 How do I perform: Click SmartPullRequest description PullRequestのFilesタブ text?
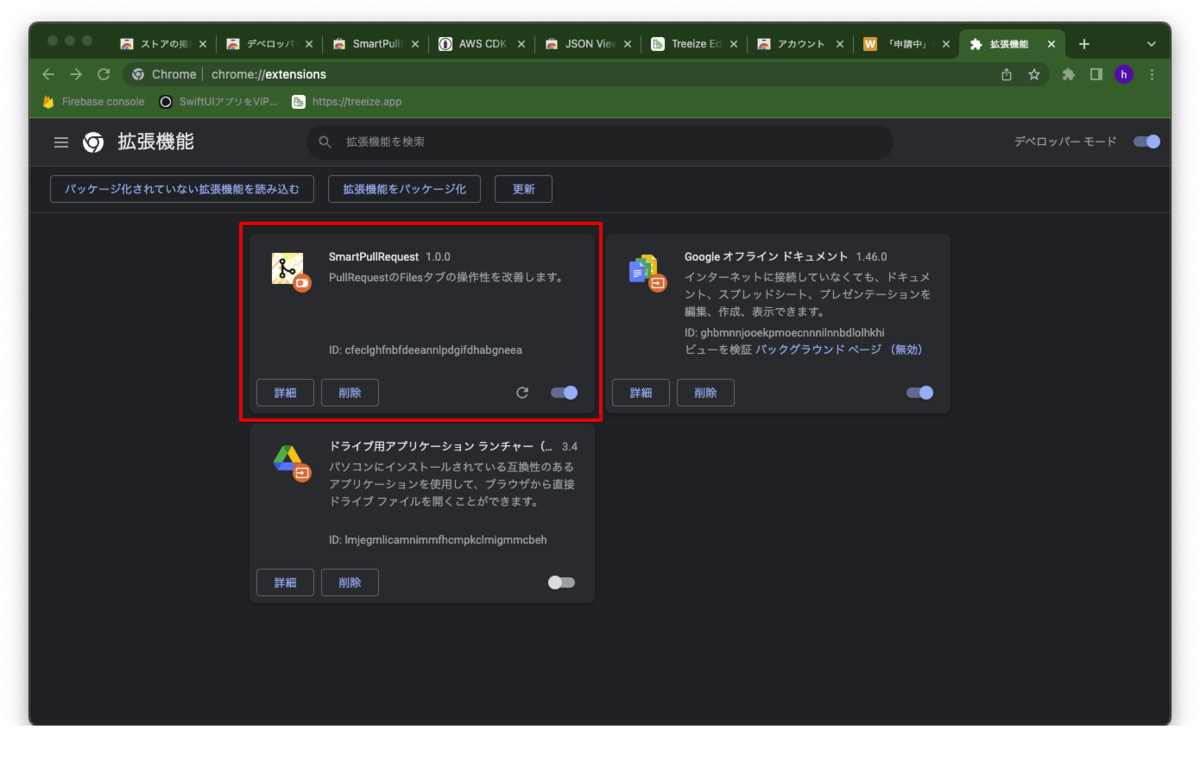(446, 277)
